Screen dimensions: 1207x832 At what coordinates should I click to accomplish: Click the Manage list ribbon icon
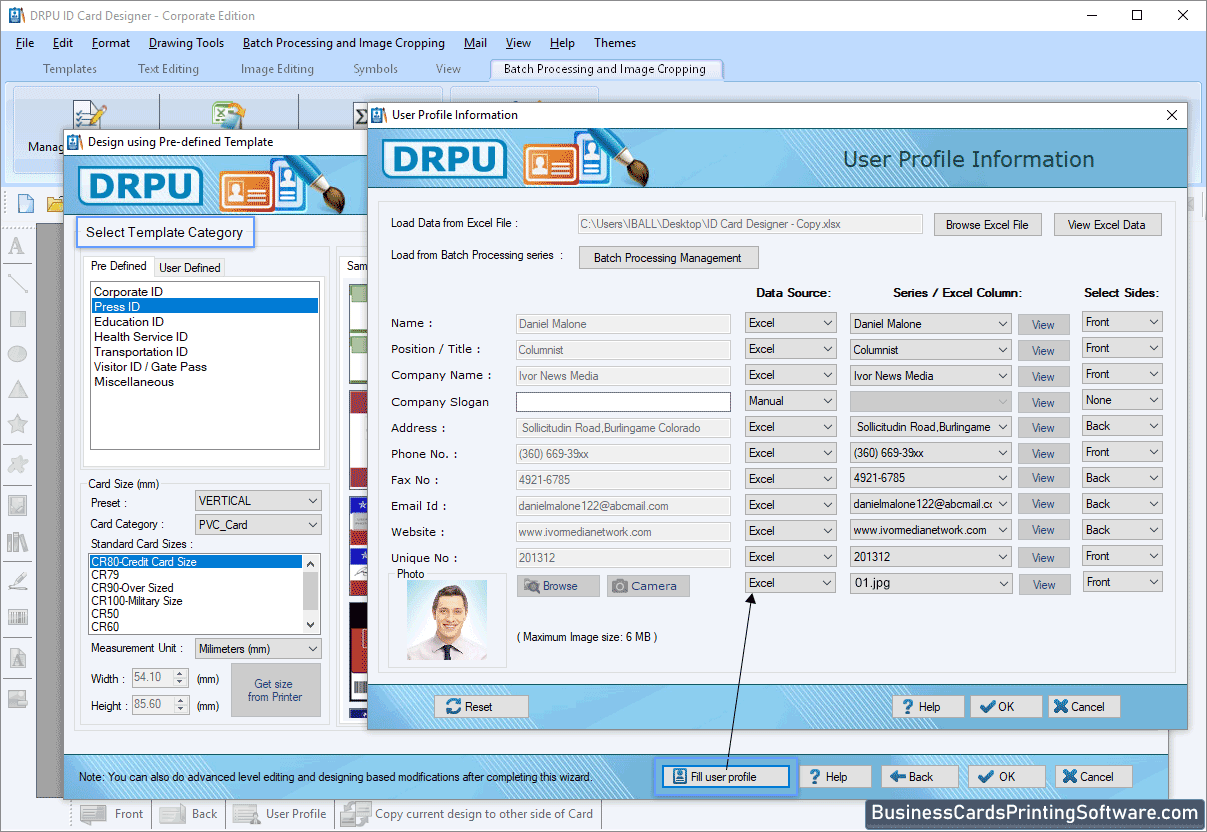[88, 113]
